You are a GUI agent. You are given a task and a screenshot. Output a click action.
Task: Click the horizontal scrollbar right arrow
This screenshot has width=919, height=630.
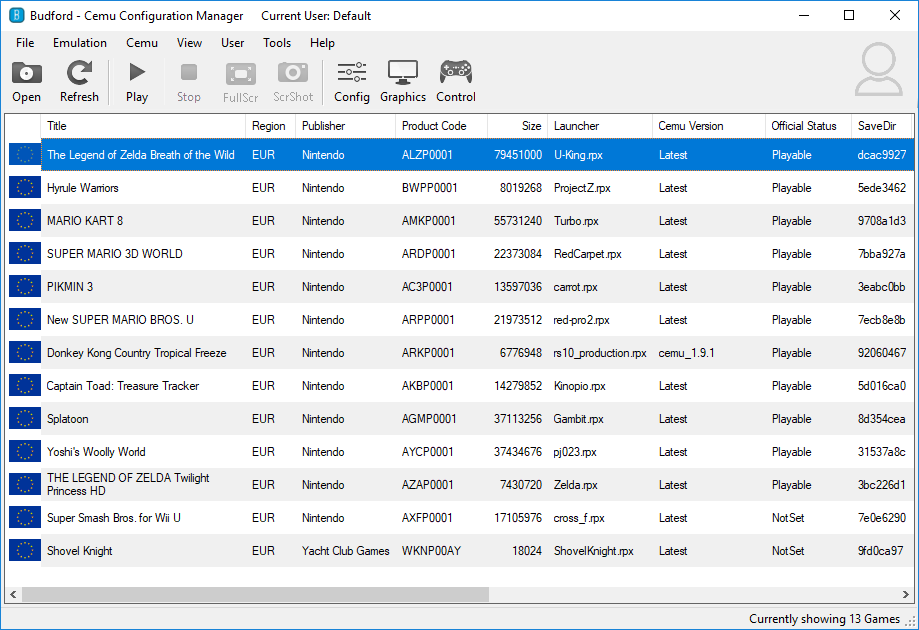906,594
